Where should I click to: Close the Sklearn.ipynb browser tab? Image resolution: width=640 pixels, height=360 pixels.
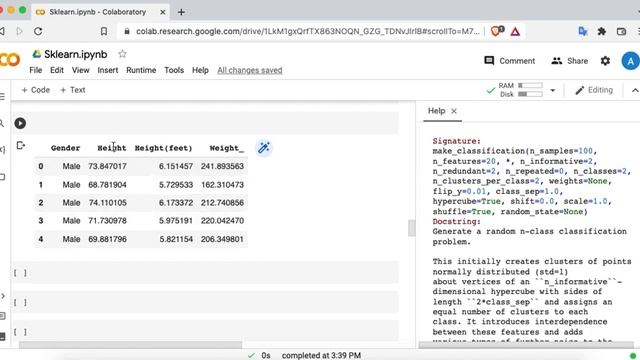(162, 12)
